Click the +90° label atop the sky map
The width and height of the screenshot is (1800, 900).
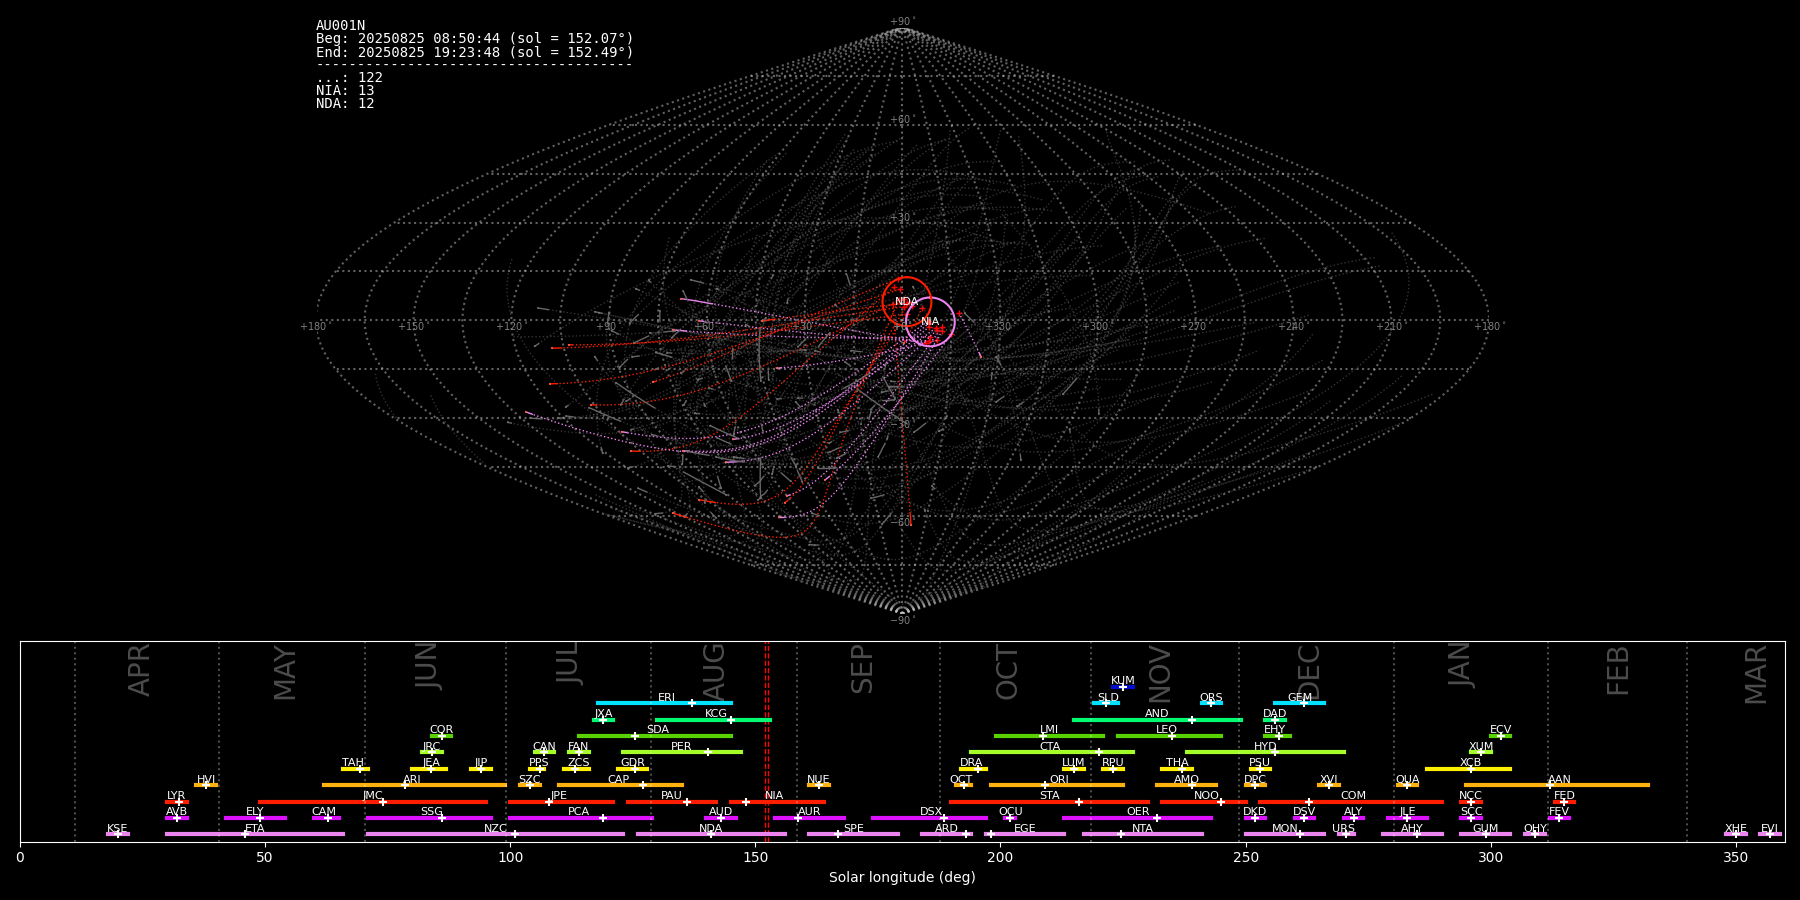coord(902,22)
